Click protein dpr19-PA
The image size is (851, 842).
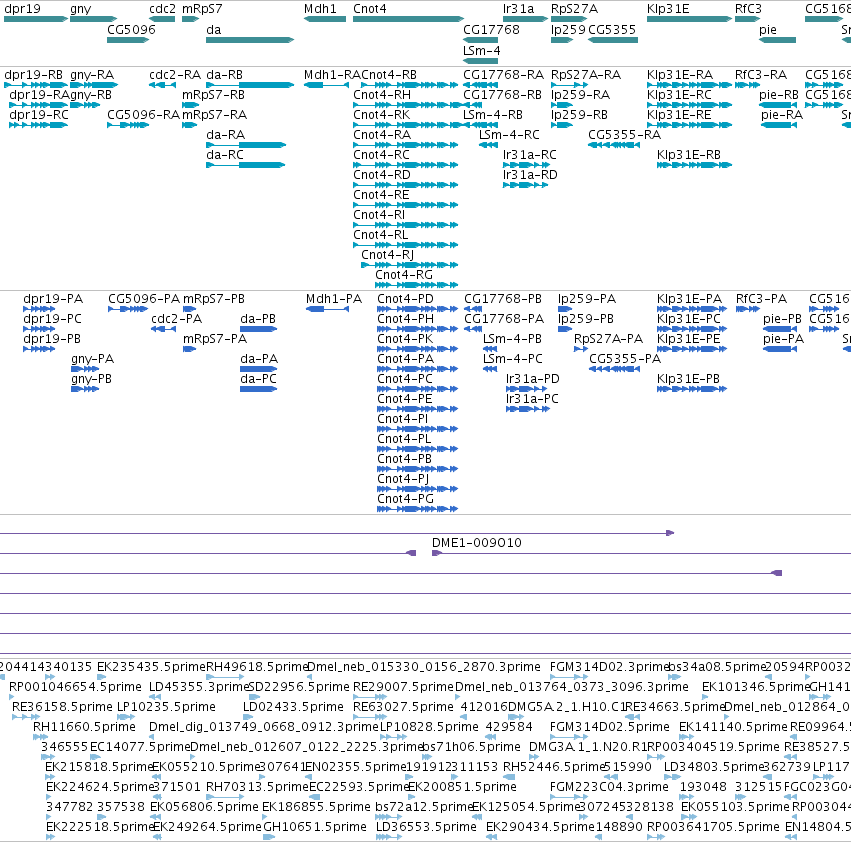[x=39, y=309]
